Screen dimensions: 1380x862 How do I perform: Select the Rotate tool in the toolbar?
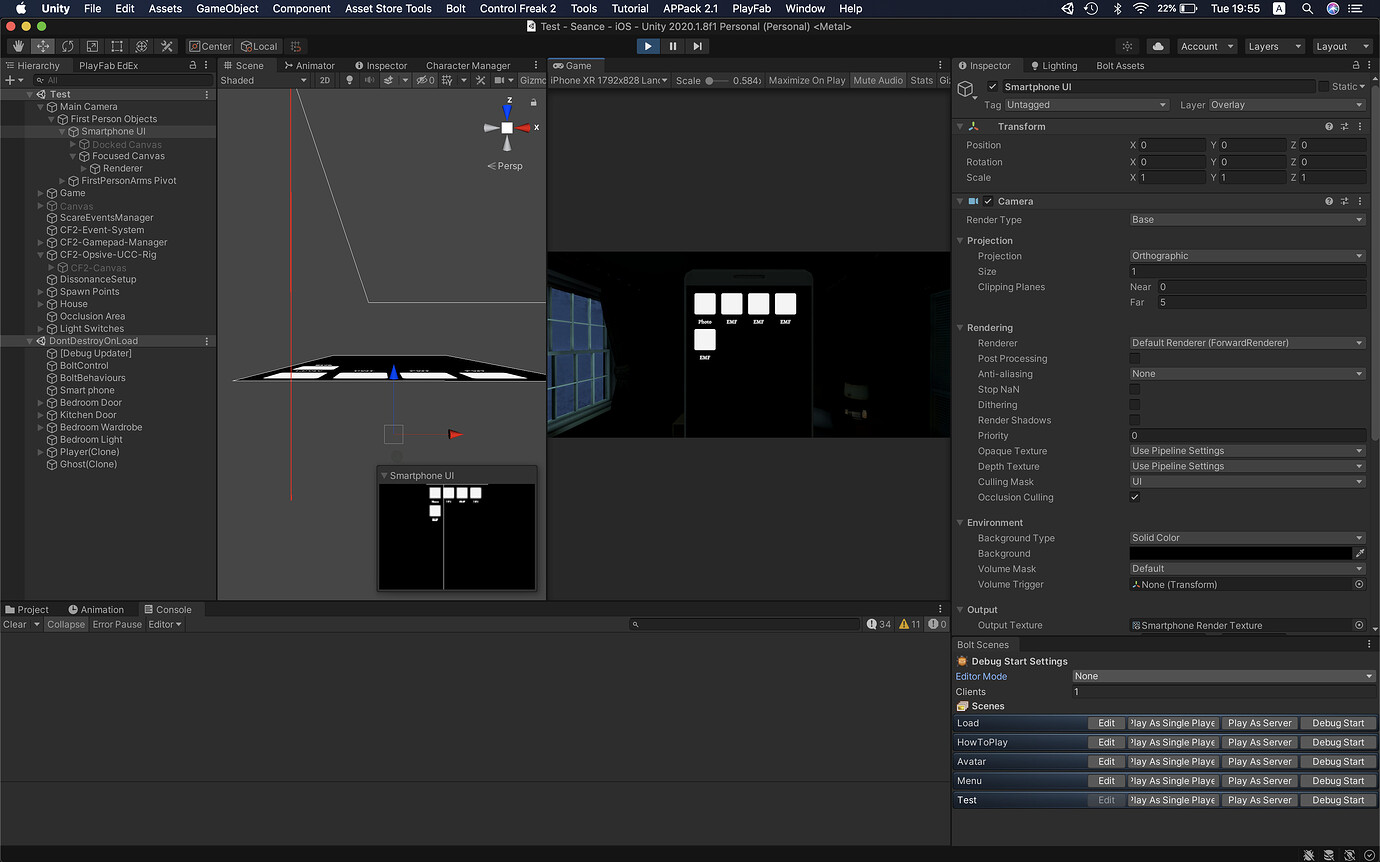[68, 46]
